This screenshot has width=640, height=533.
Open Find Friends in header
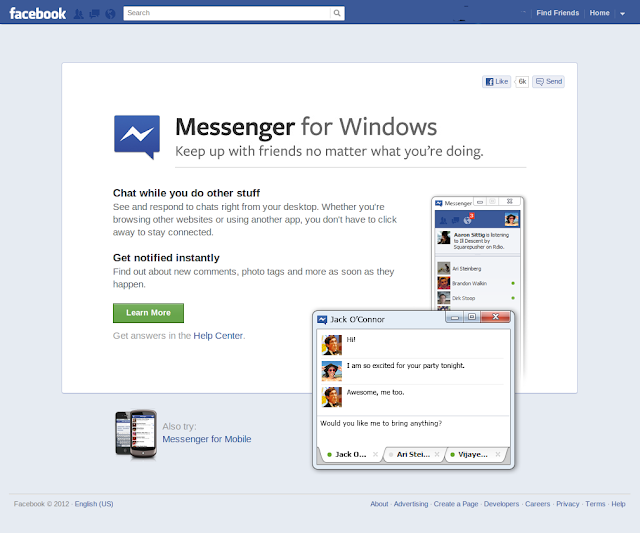tap(558, 13)
